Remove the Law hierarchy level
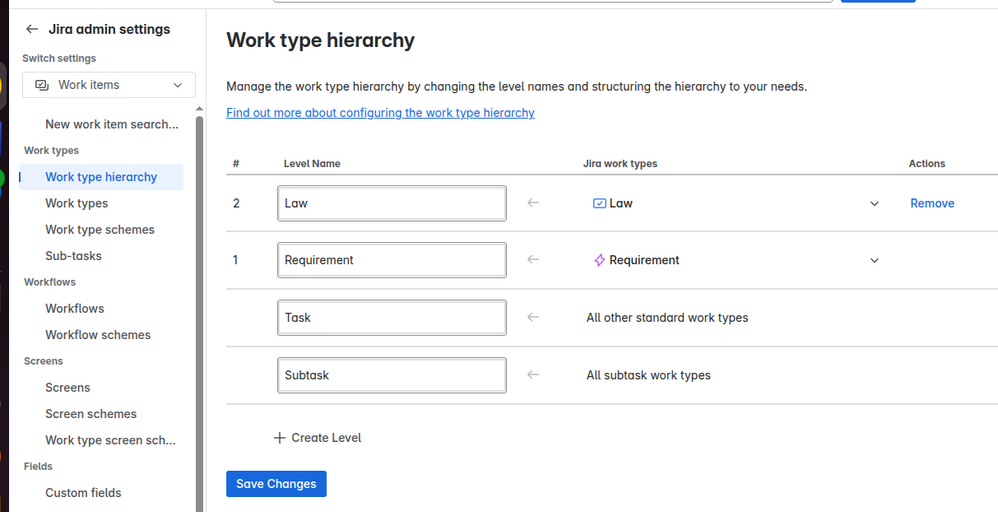The image size is (998, 512). click(x=932, y=203)
